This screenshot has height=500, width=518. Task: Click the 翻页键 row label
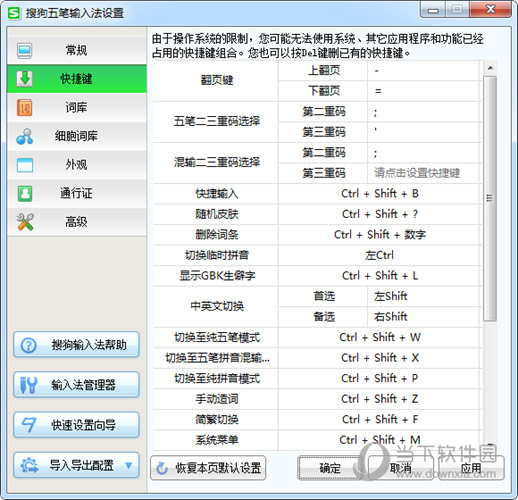(217, 80)
